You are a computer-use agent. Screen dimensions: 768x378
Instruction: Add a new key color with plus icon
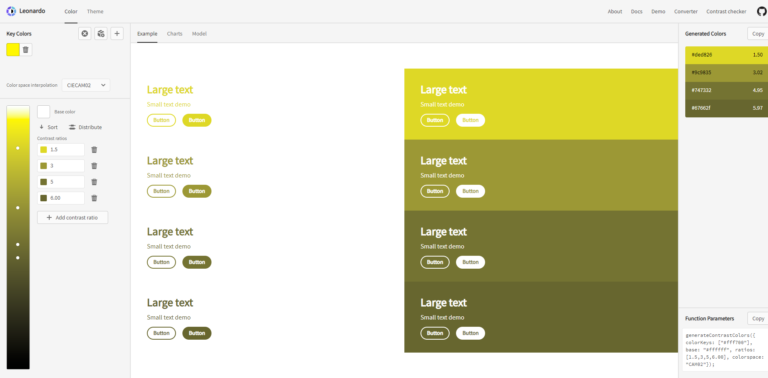click(x=117, y=34)
